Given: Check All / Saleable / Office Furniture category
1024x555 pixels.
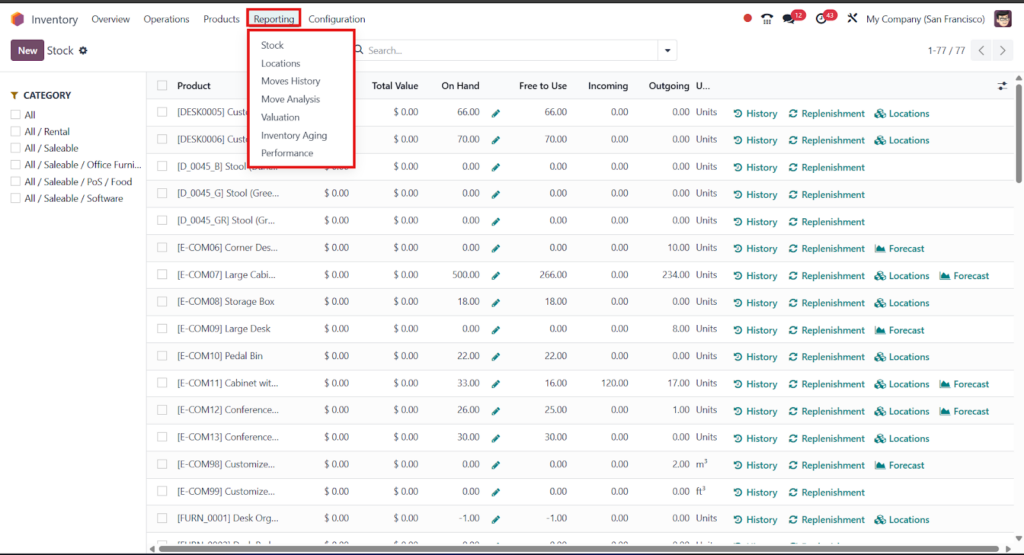Looking at the screenshot, I should 16,165.
